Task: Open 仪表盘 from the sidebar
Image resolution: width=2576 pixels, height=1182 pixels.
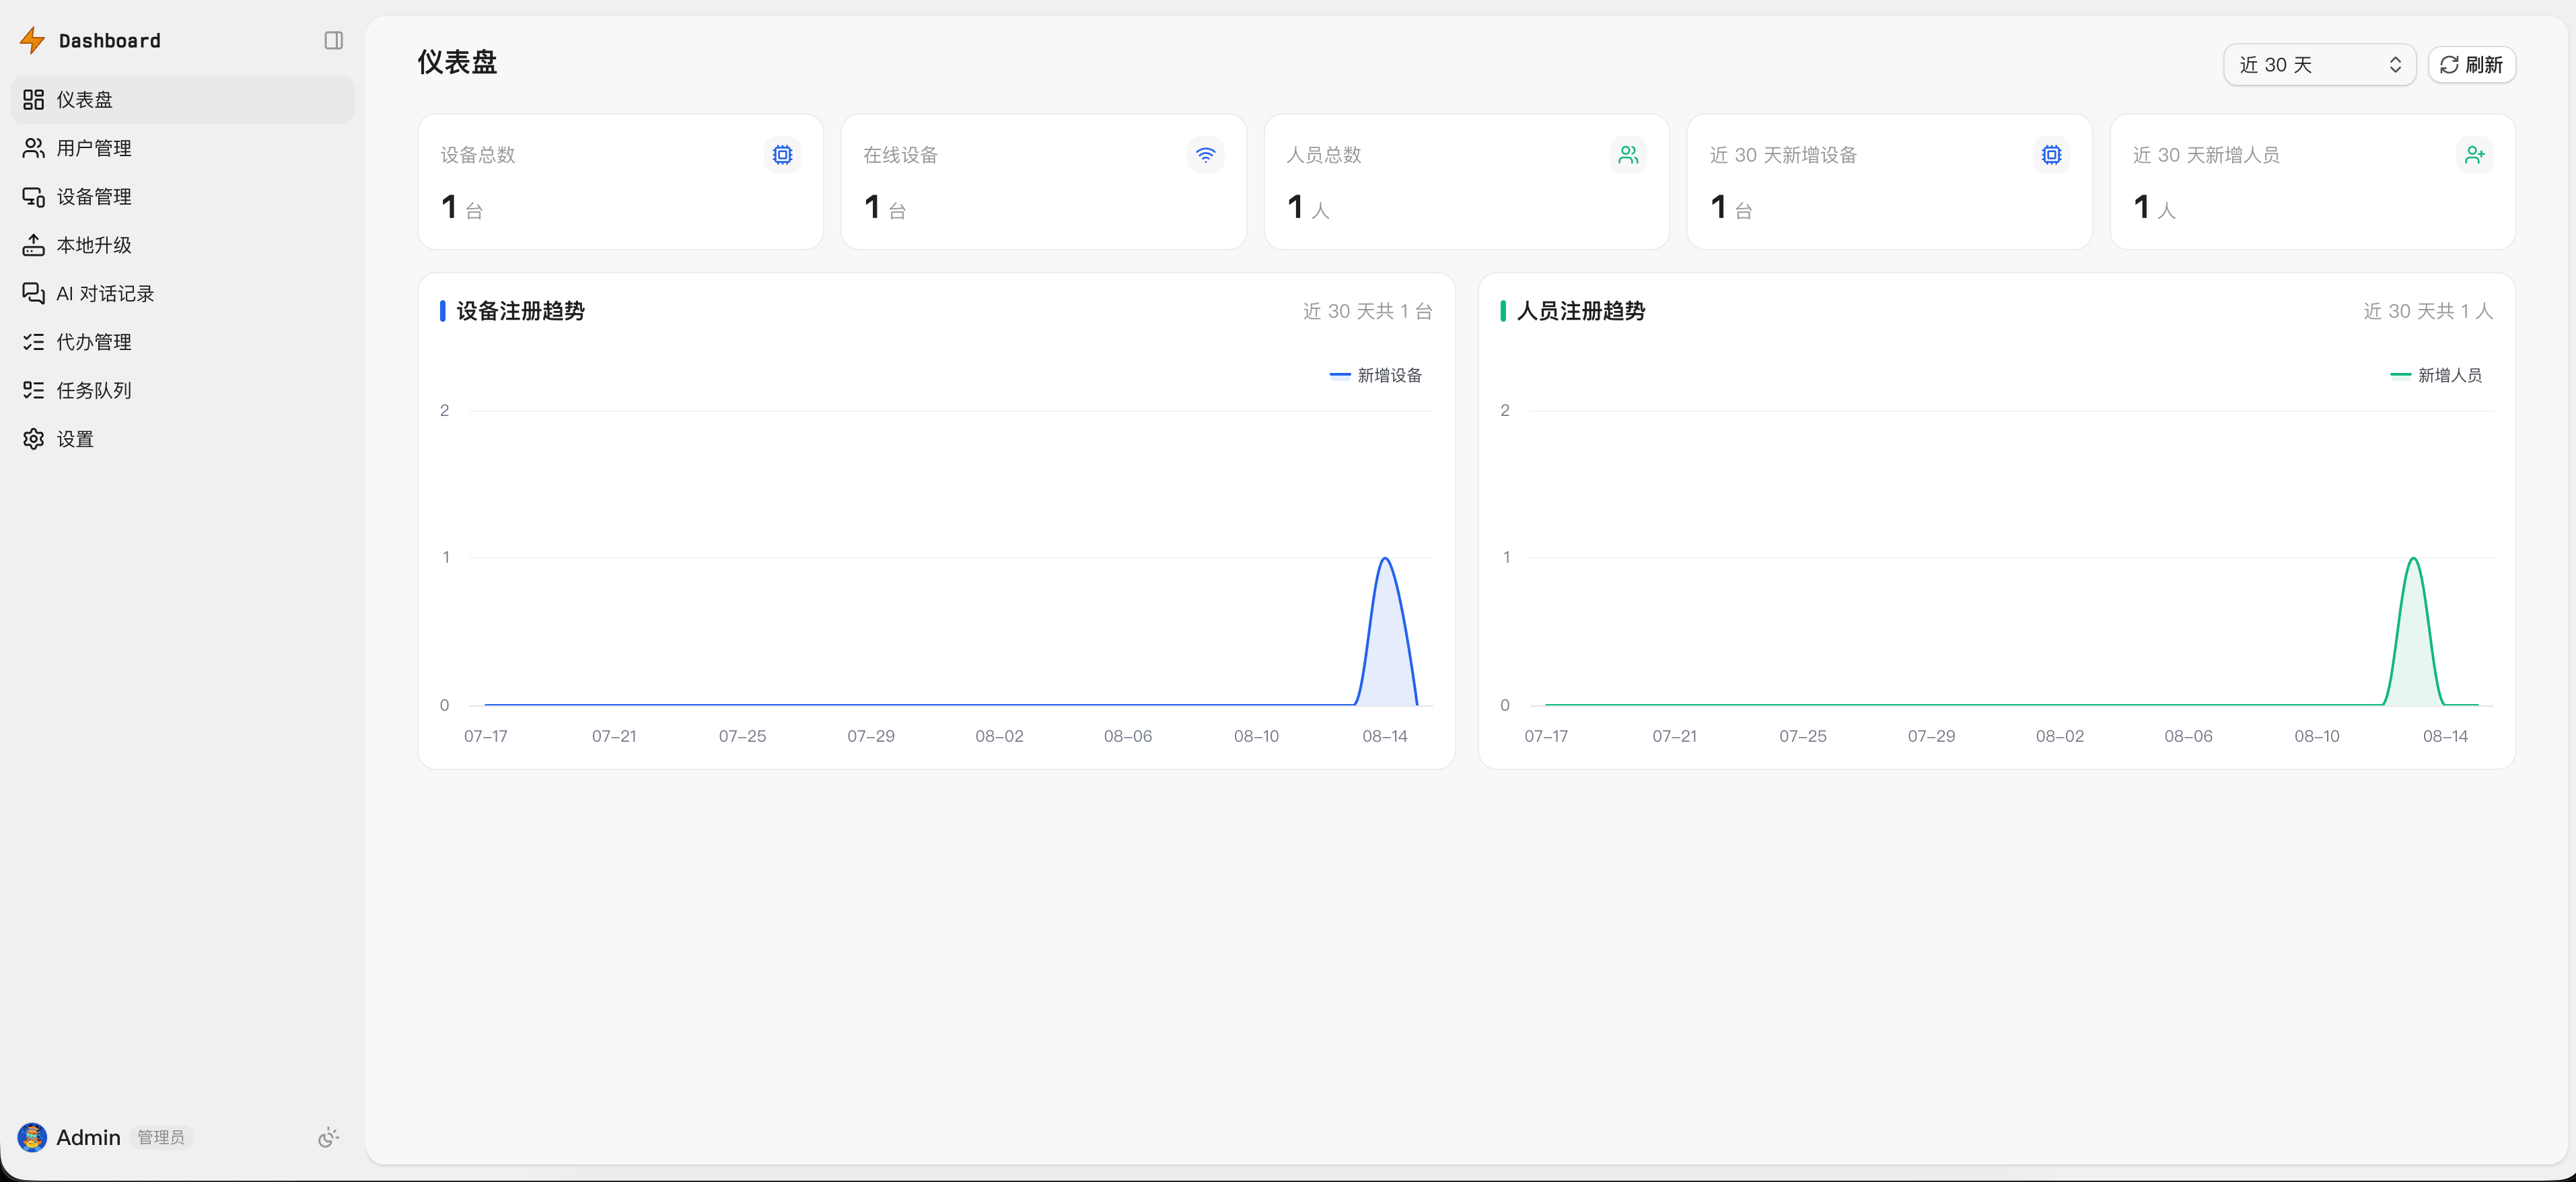Action: pyautogui.click(x=183, y=99)
